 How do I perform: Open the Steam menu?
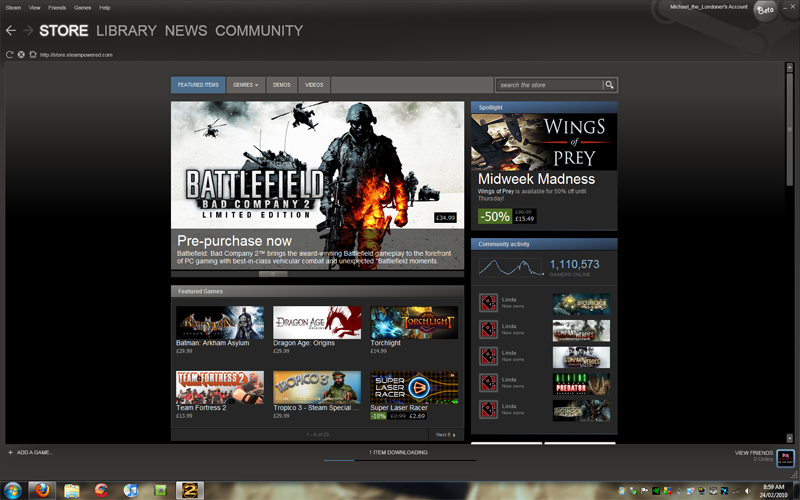click(13, 7)
